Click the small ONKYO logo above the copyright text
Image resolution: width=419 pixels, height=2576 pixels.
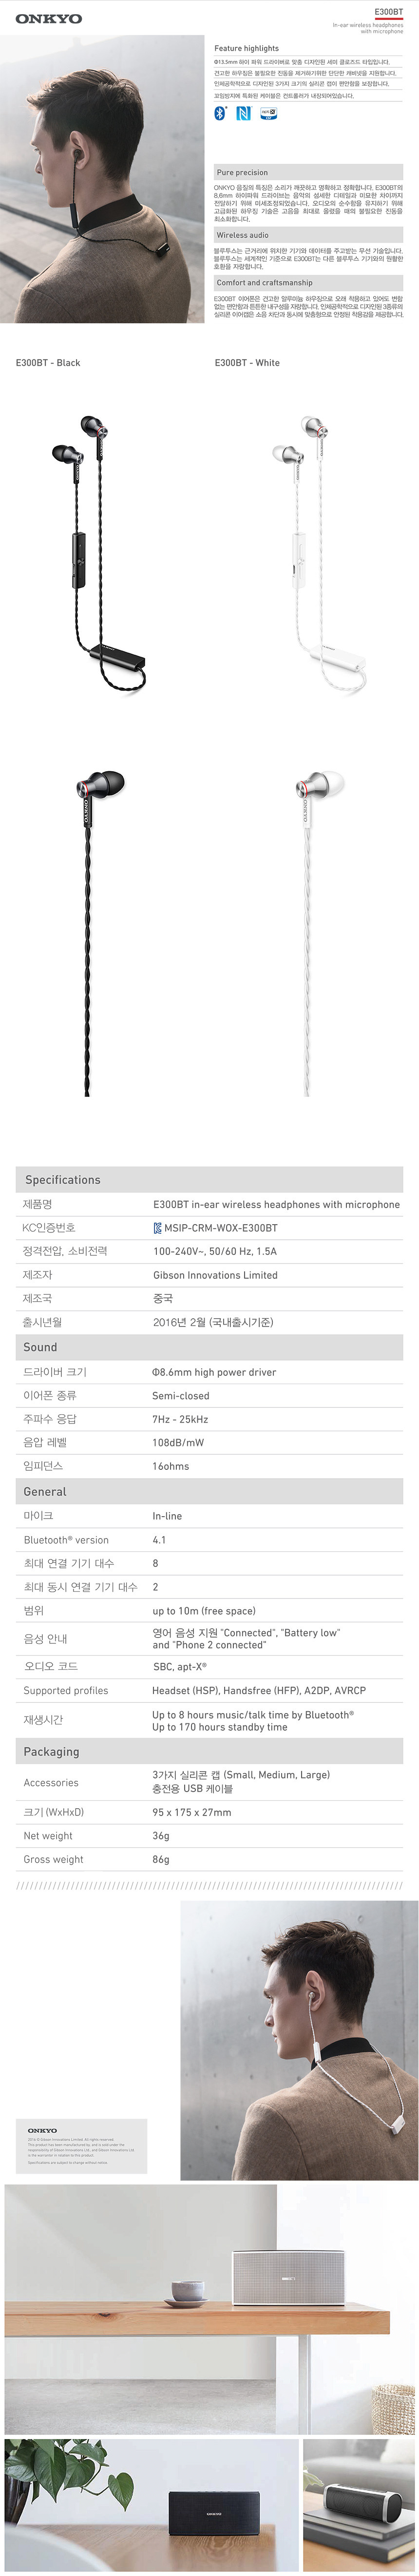tap(42, 2131)
